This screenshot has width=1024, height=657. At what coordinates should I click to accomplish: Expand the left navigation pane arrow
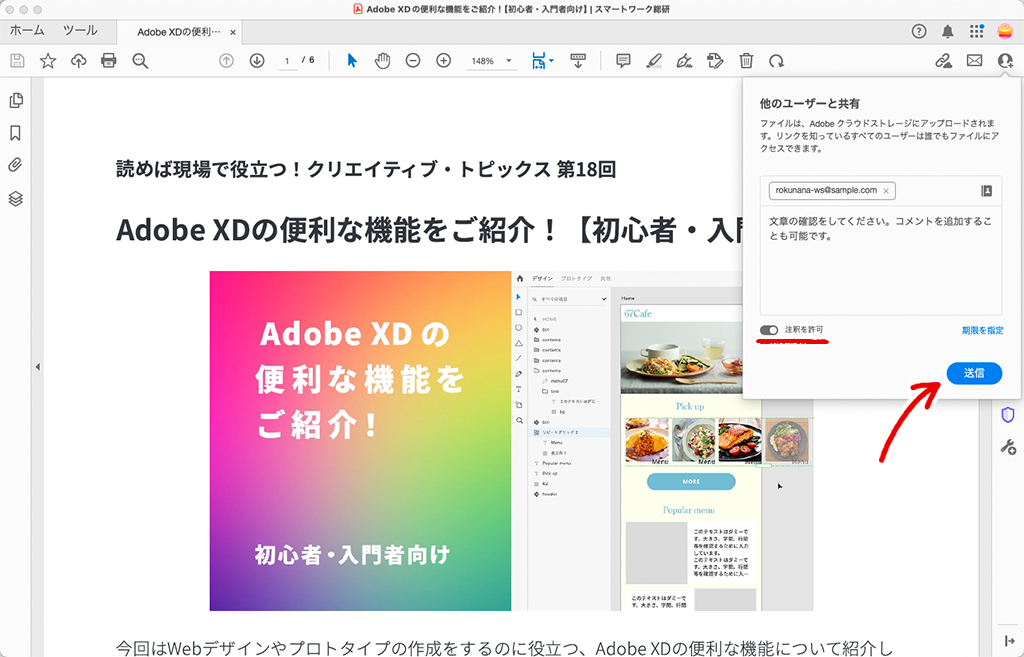38,367
